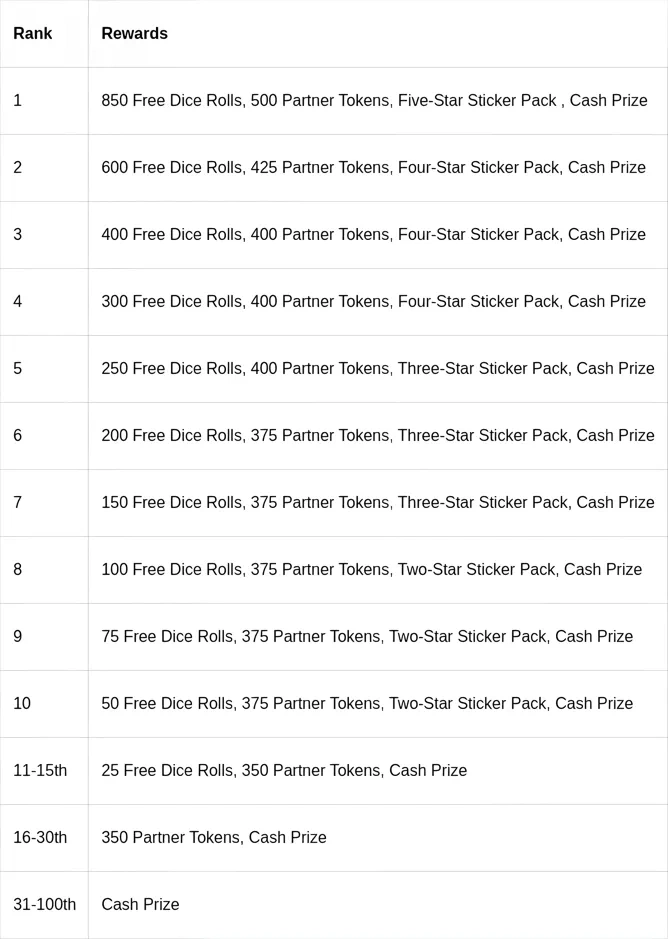Select the rewards text for rank 3
This screenshot has height=939, width=668.
coord(373,235)
